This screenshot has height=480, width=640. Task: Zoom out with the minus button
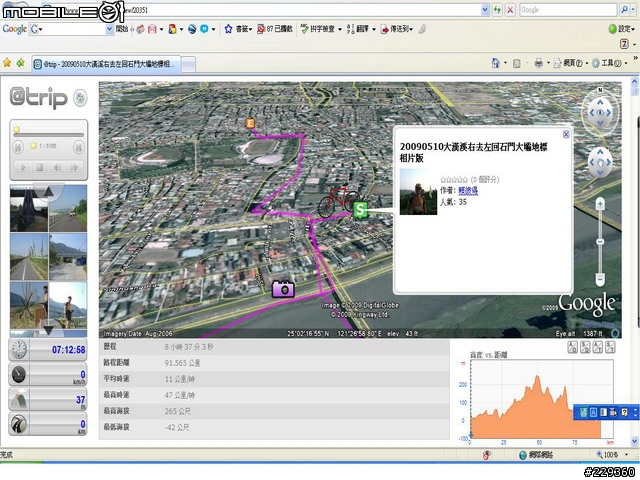tap(600, 280)
